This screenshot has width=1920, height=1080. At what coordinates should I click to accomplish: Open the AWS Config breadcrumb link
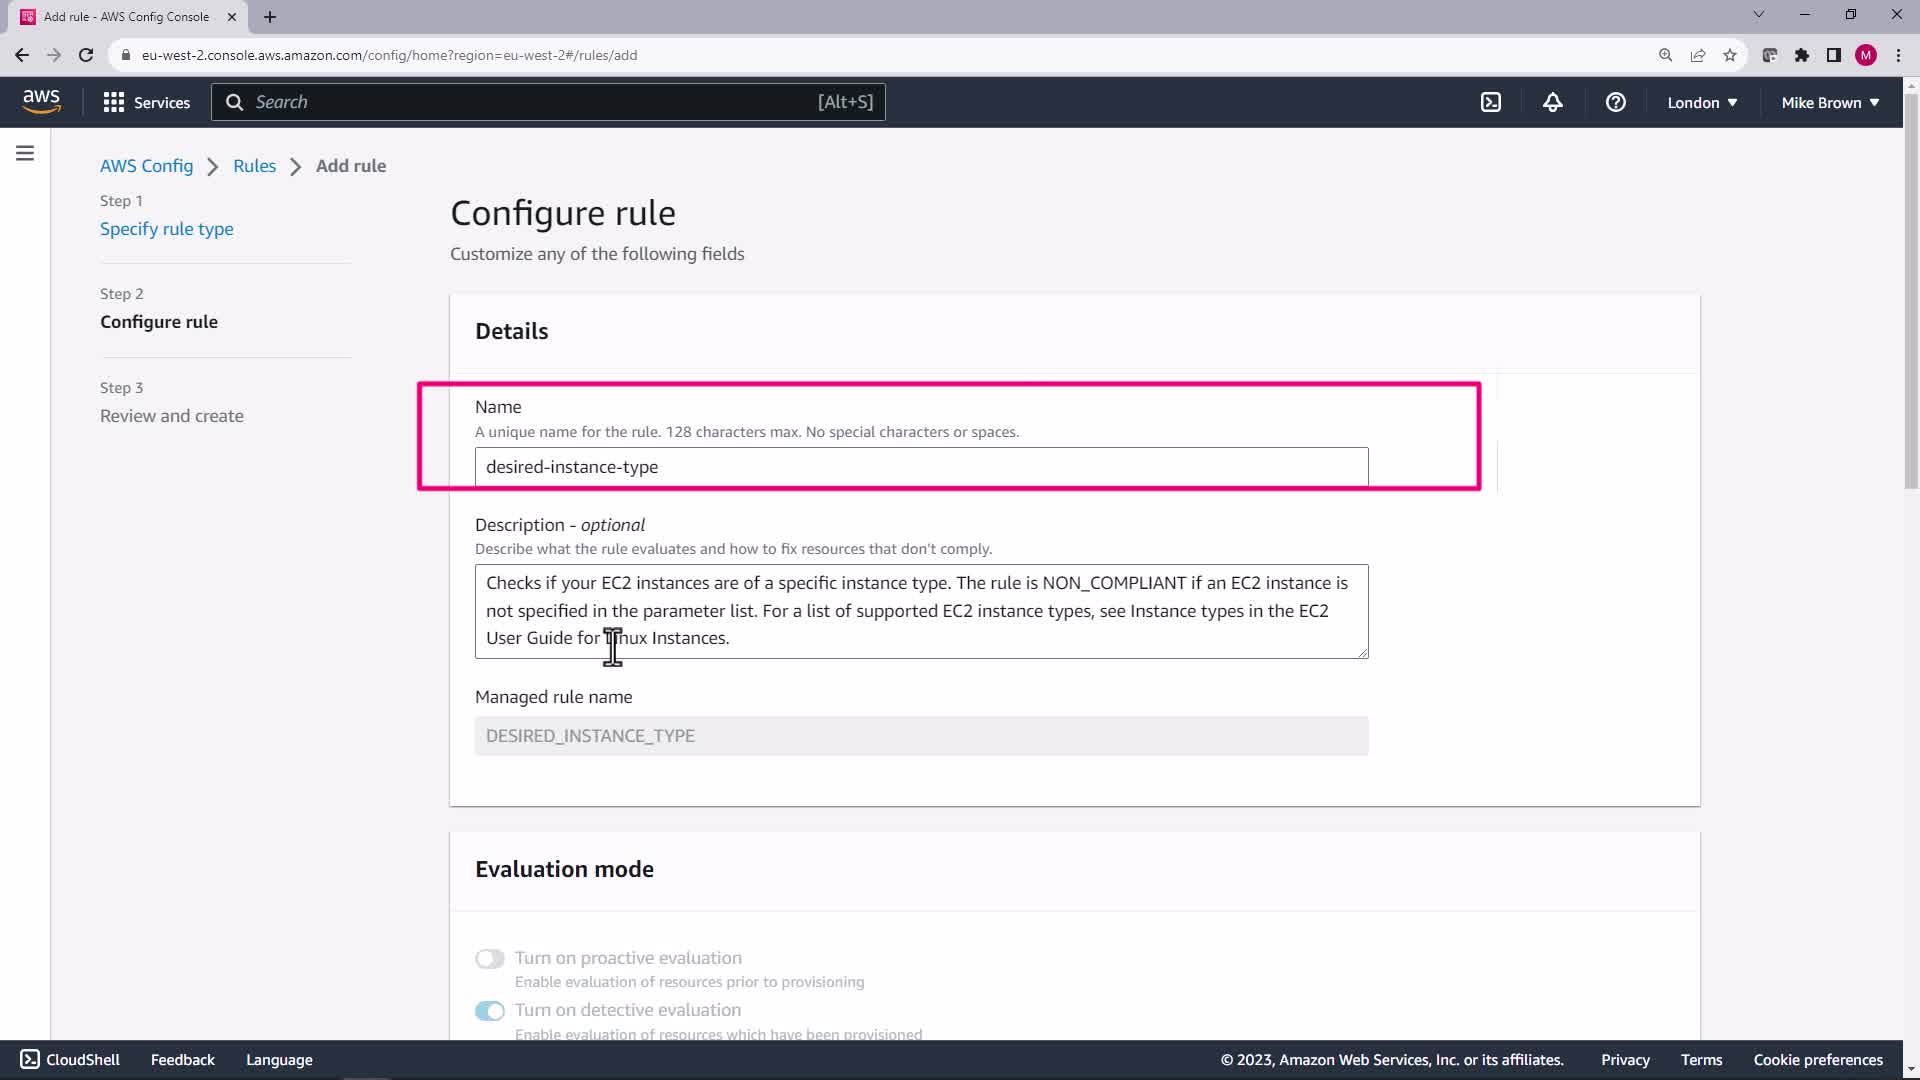(146, 166)
